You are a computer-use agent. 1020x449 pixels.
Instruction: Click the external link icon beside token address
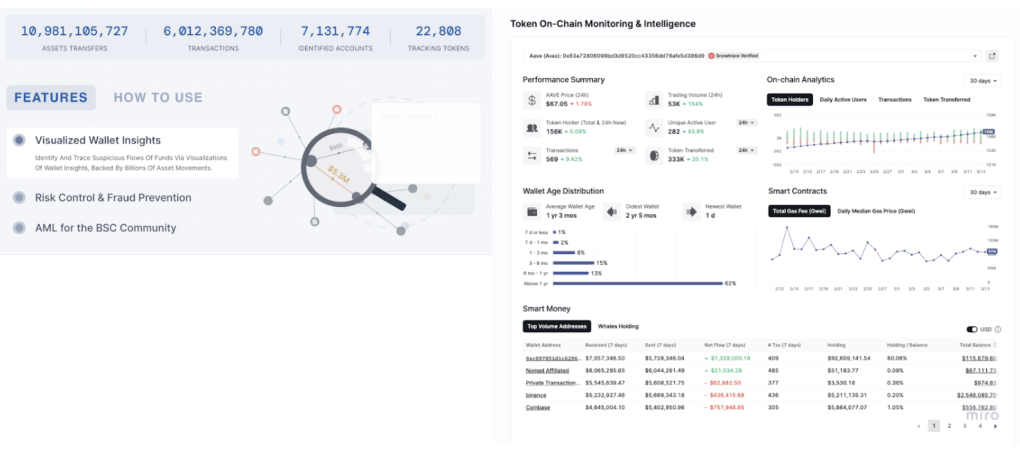point(992,56)
